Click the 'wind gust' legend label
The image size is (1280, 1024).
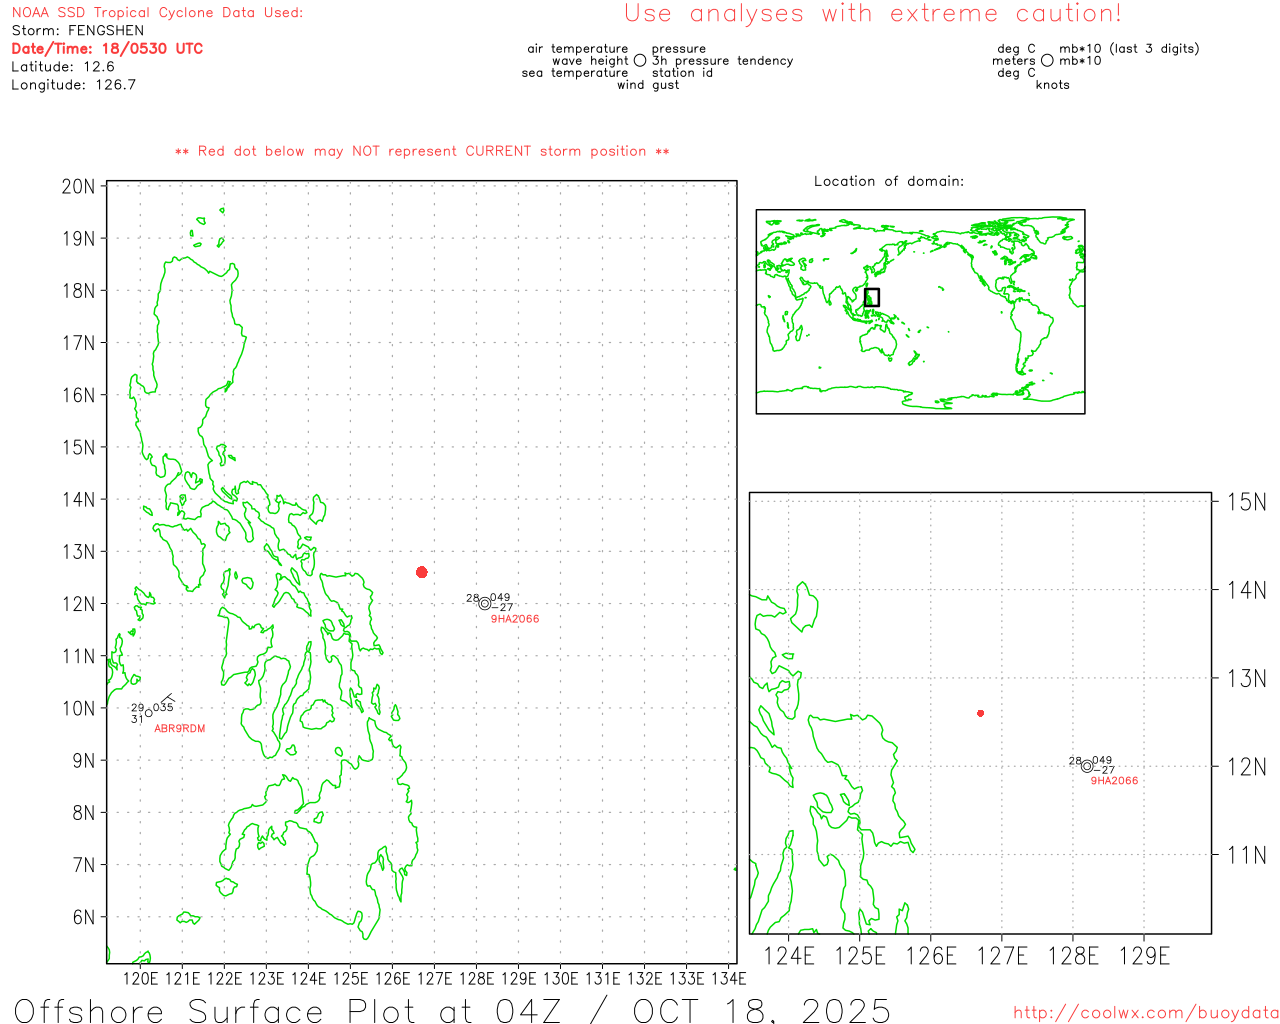pyautogui.click(x=648, y=85)
